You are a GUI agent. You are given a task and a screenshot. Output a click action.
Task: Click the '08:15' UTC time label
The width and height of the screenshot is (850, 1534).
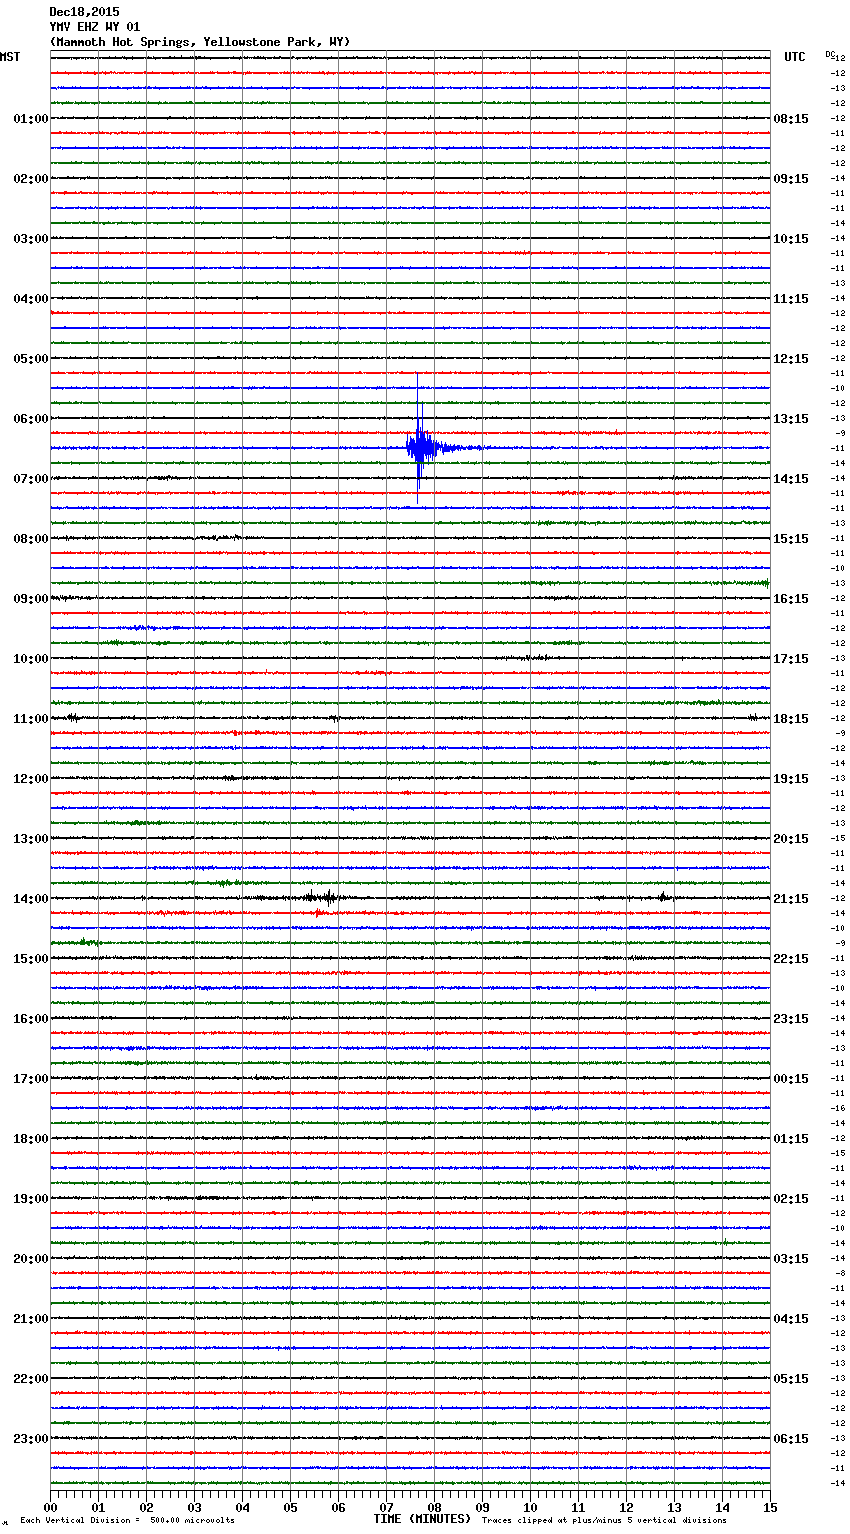[x=791, y=119]
